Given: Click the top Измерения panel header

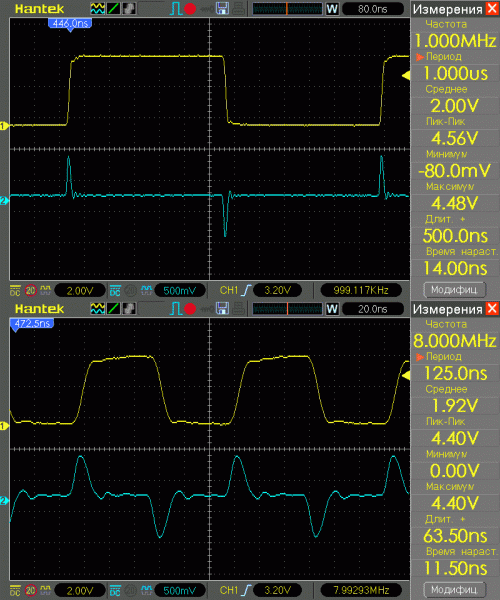Looking at the screenshot, I should 448,9.
